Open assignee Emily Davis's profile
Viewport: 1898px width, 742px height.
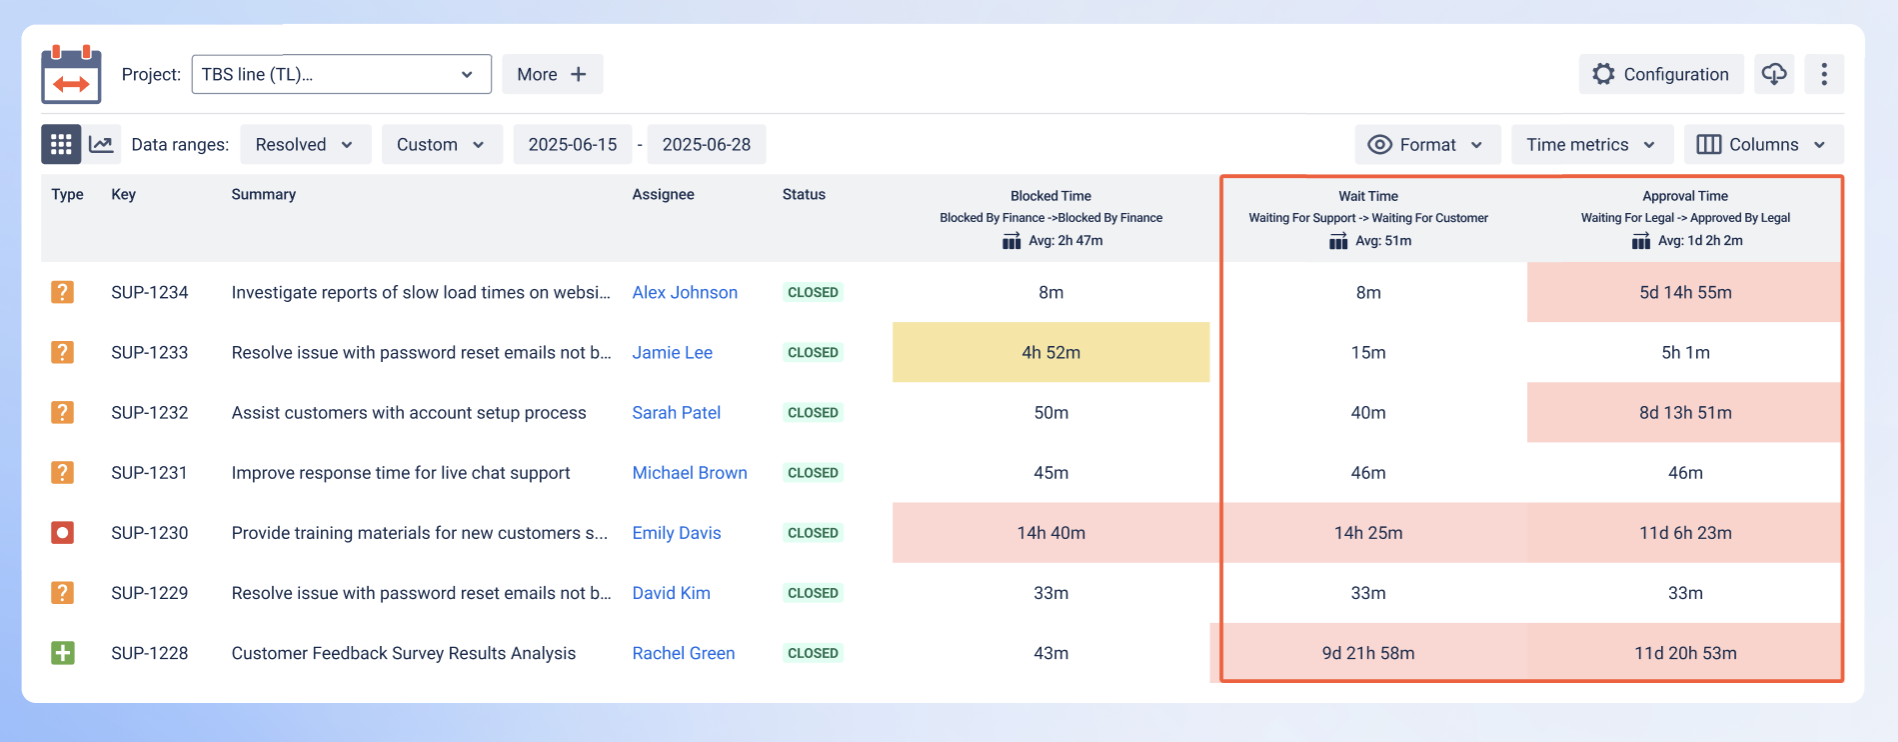[676, 533]
